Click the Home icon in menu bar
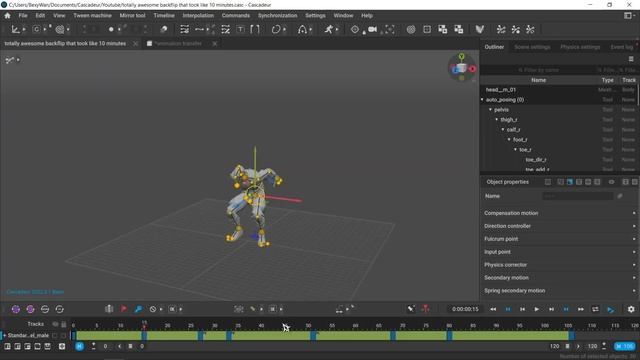This screenshot has height=360, width=640. pyautogui.click(x=7, y=16)
